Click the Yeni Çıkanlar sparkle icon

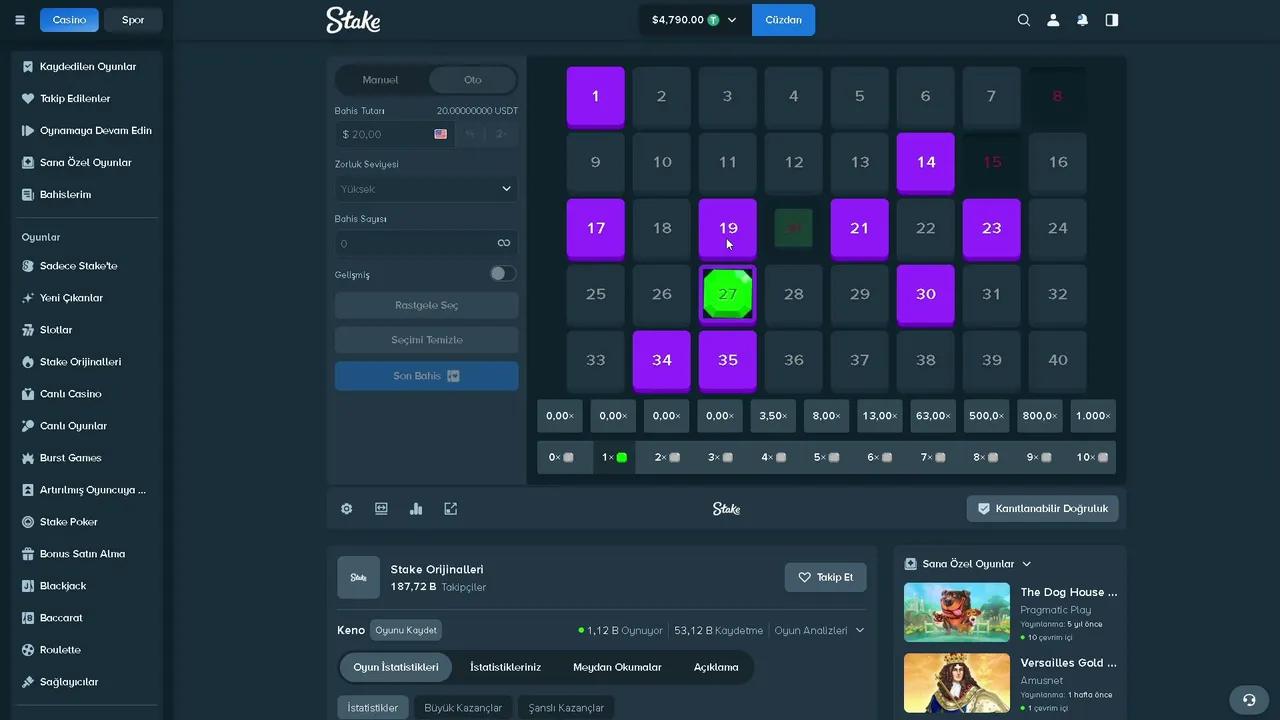coord(28,298)
